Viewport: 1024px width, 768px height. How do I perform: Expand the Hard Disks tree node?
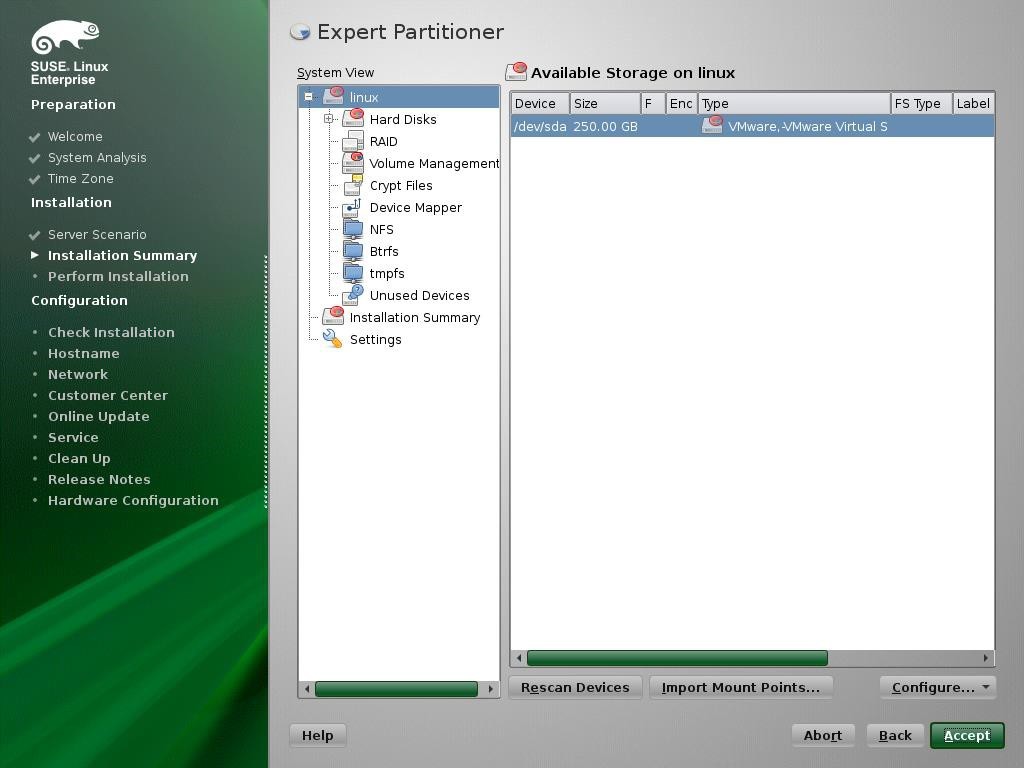328,119
